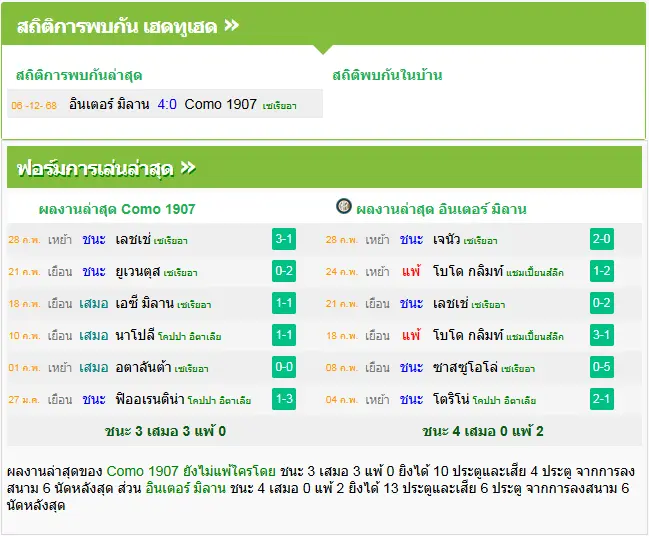Click the โบโด กลิมท์ 24 ก.พ. match row
Viewport: 649px width, 536px height.
coord(483,271)
